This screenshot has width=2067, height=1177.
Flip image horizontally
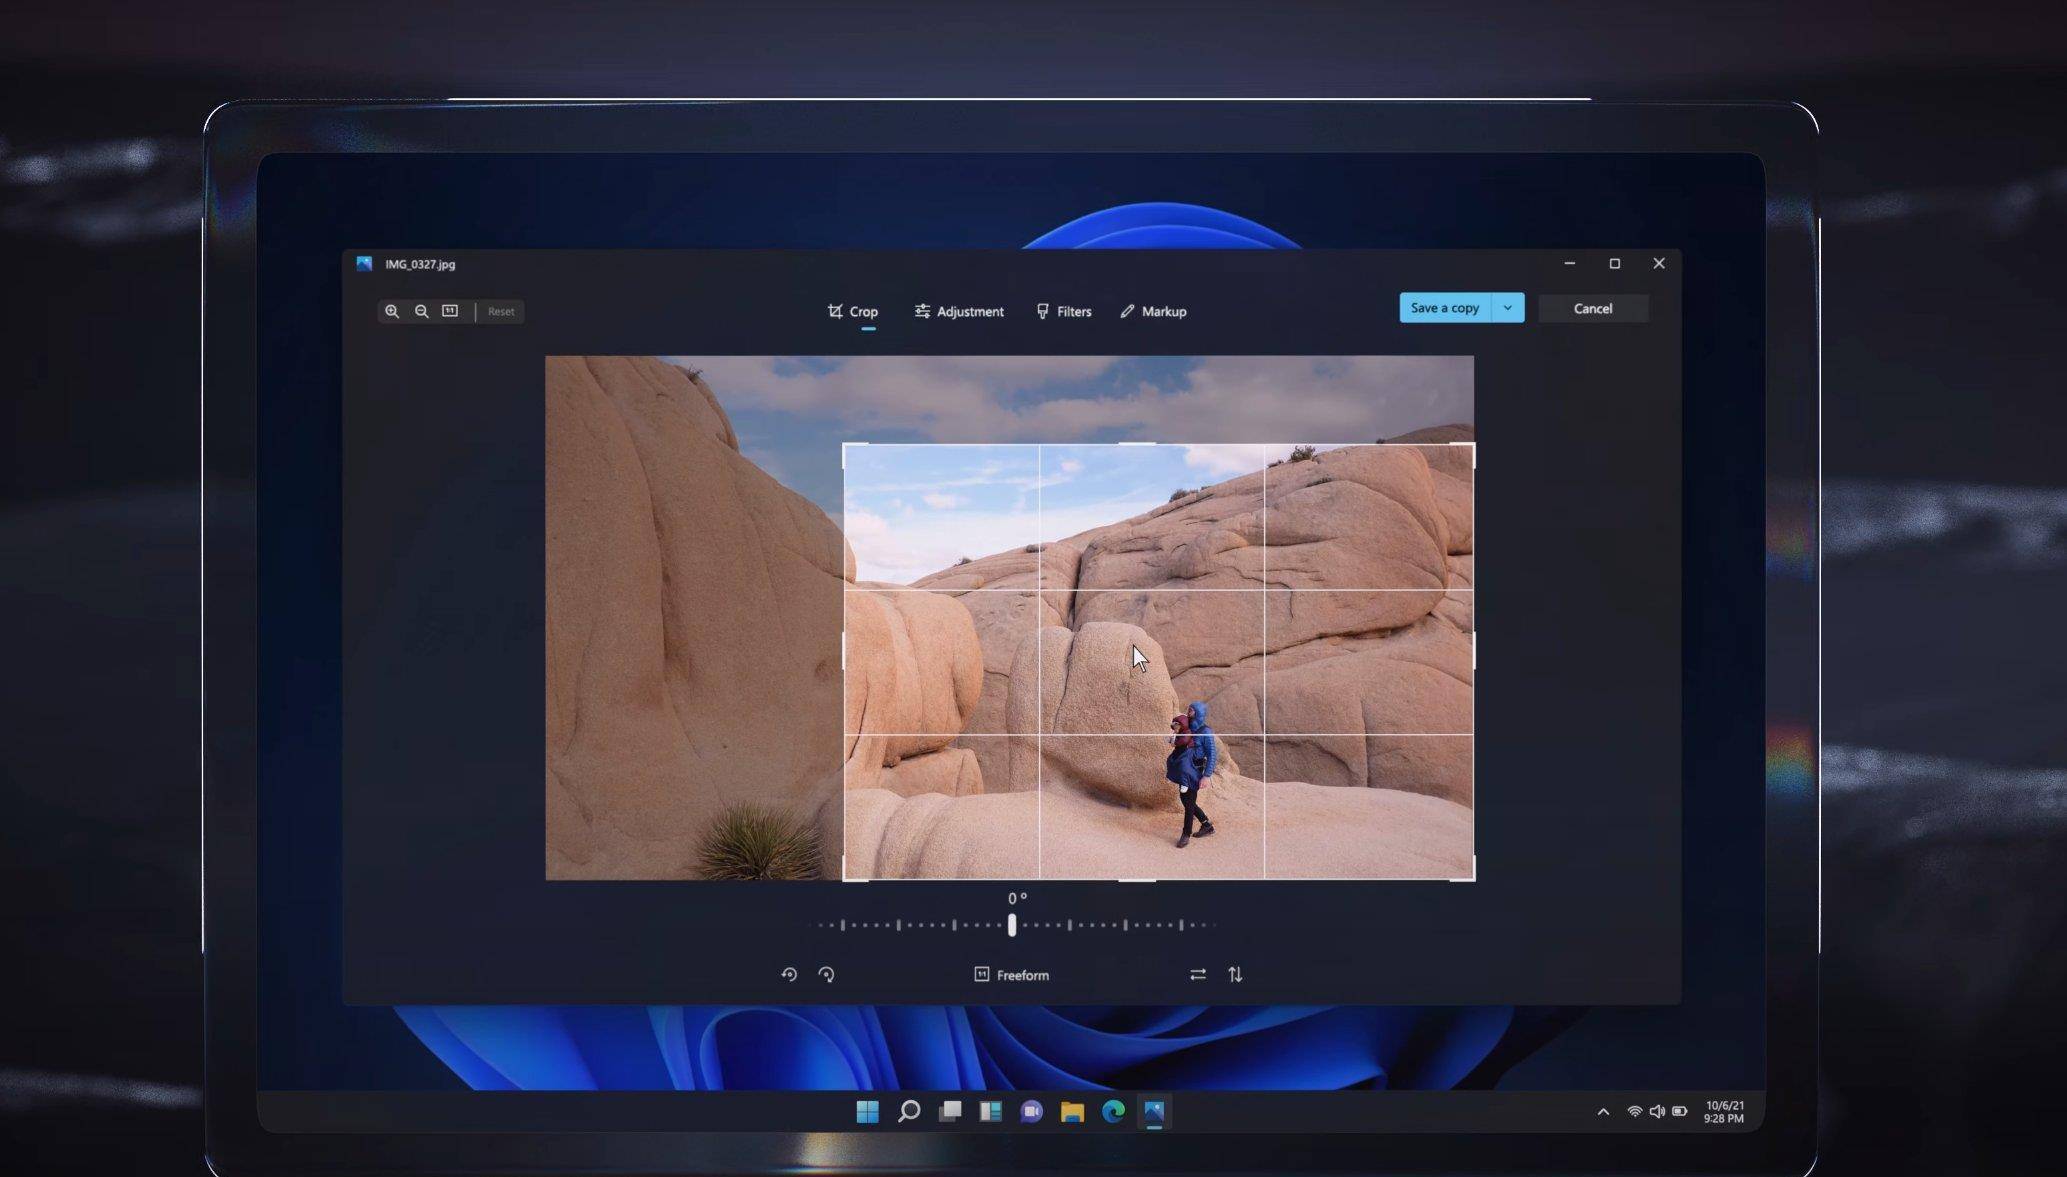pyautogui.click(x=1198, y=974)
